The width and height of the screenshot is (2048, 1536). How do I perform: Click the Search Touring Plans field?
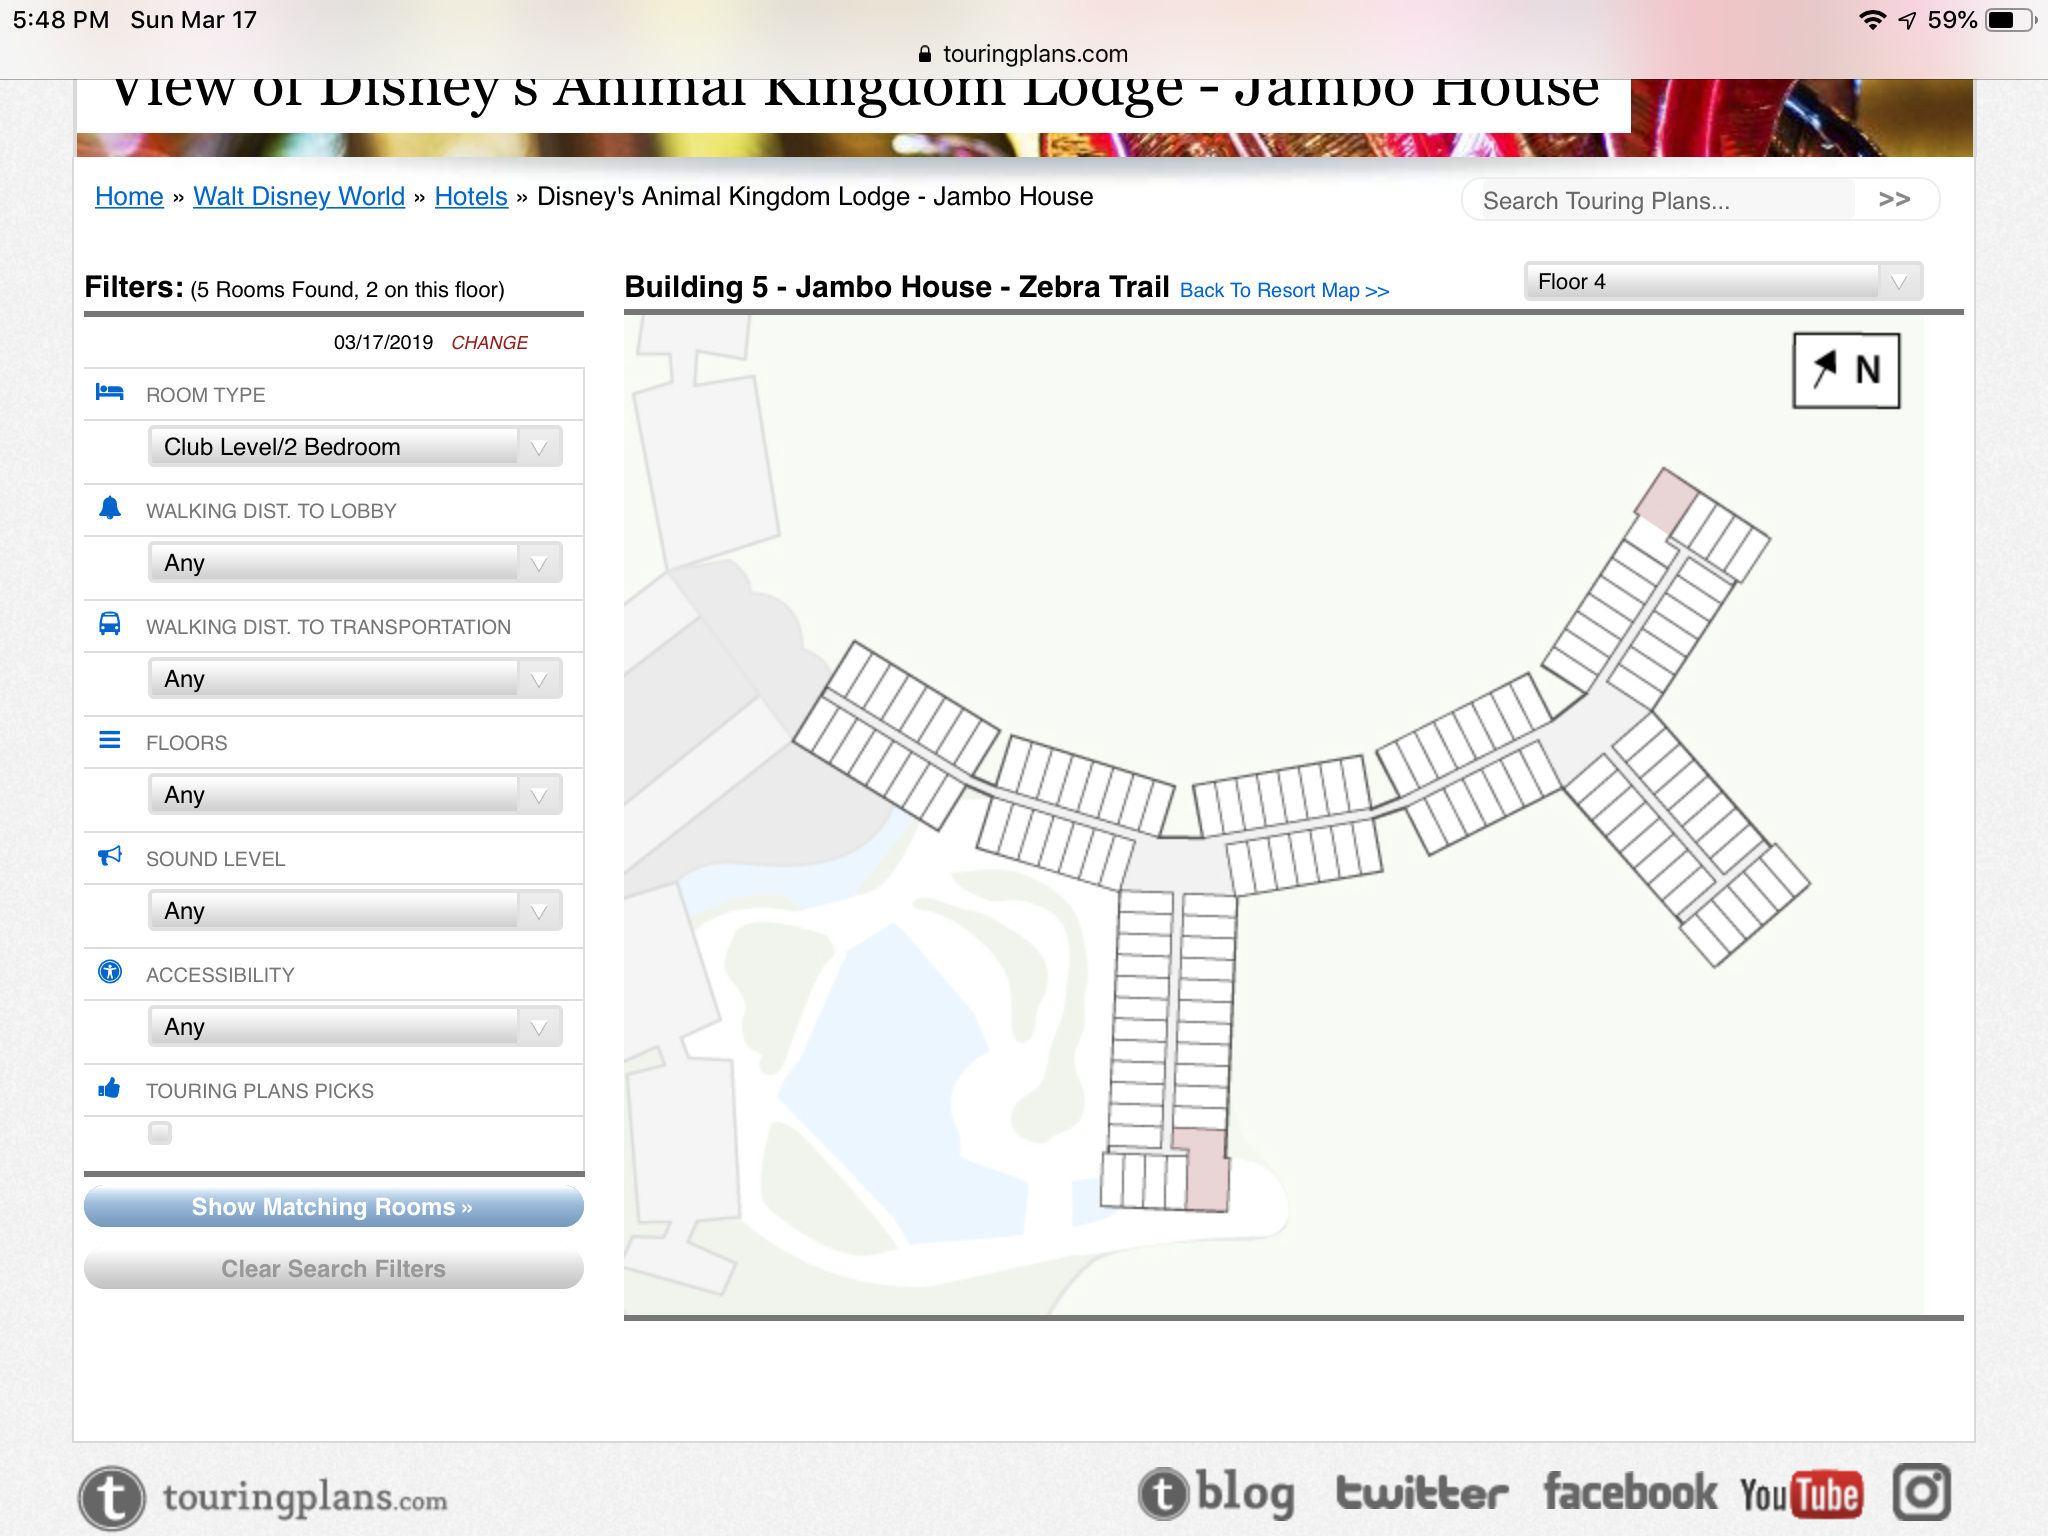pyautogui.click(x=1660, y=201)
